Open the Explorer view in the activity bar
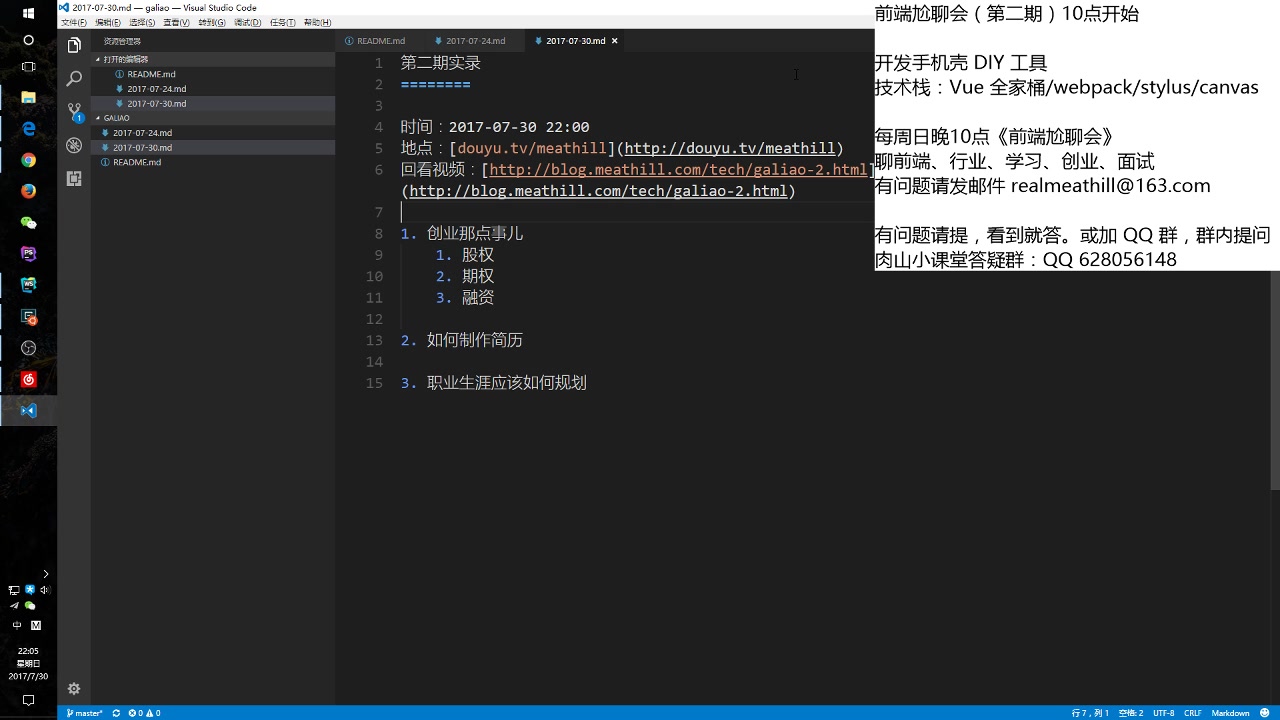The height and width of the screenshot is (720, 1280). point(74,45)
